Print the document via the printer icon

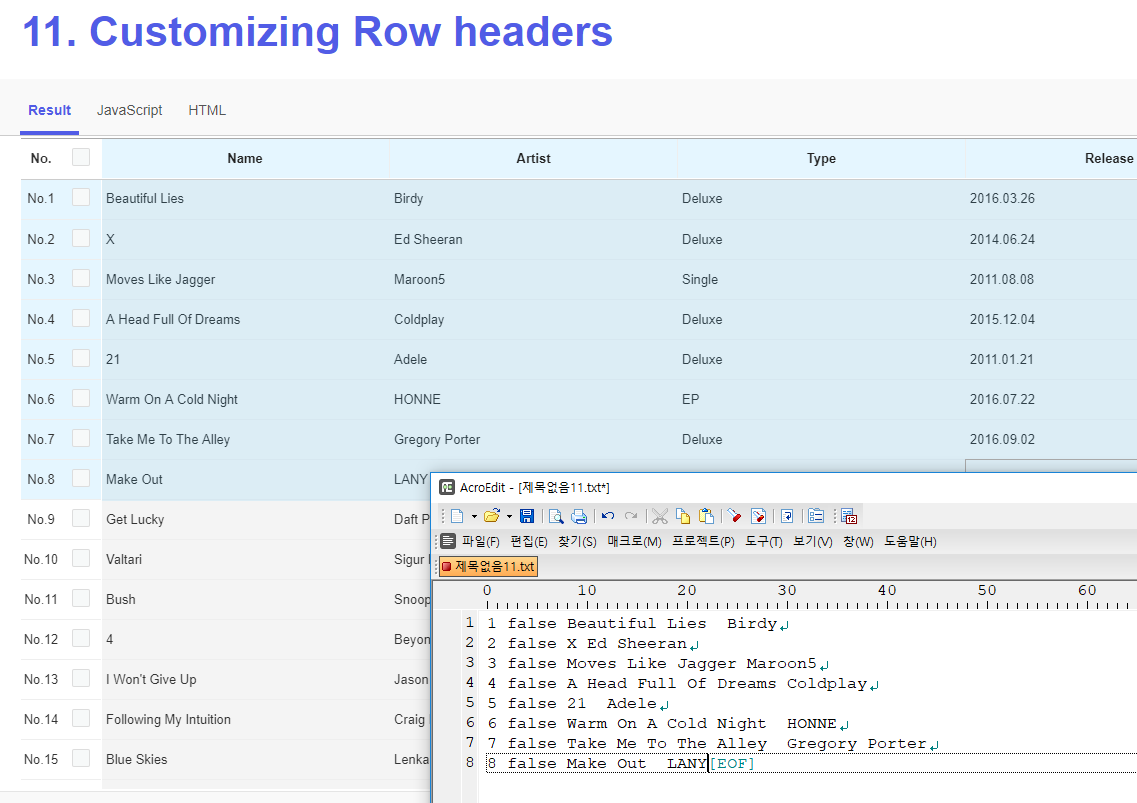pos(581,515)
